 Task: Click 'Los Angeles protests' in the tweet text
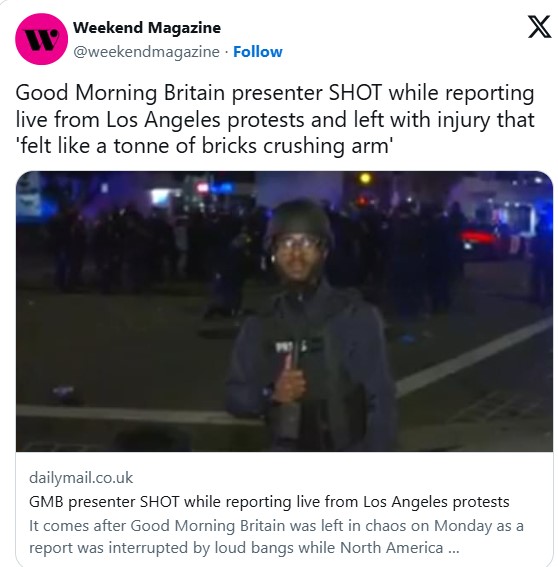pyautogui.click(x=205, y=120)
